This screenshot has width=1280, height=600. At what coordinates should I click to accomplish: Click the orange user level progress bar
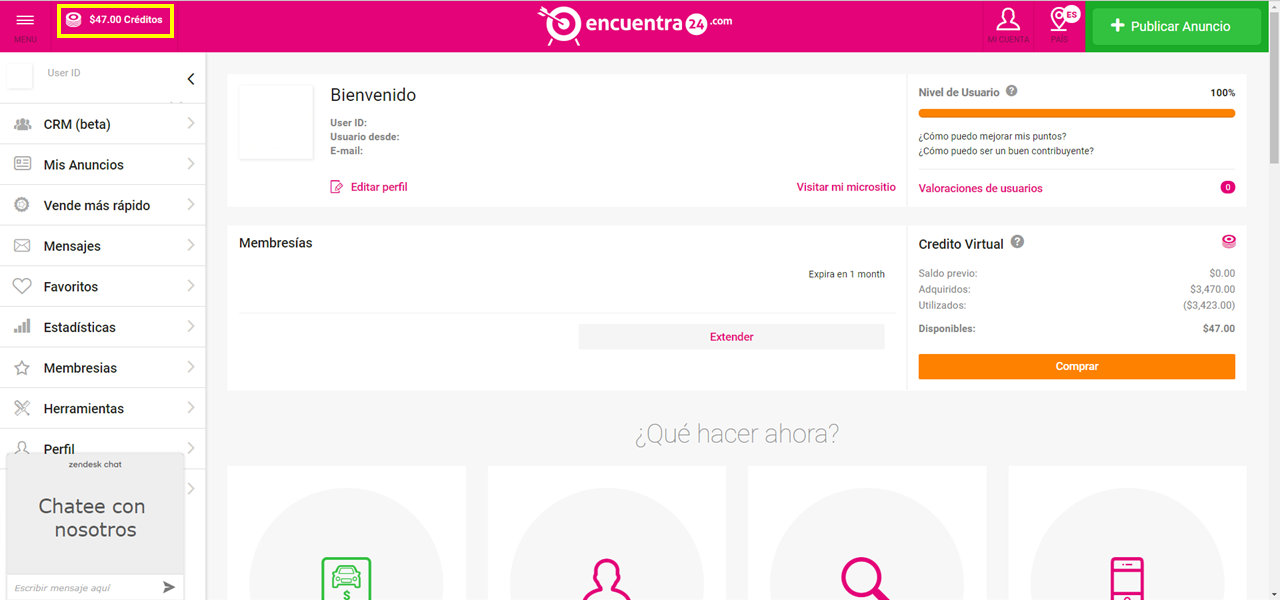(1077, 113)
